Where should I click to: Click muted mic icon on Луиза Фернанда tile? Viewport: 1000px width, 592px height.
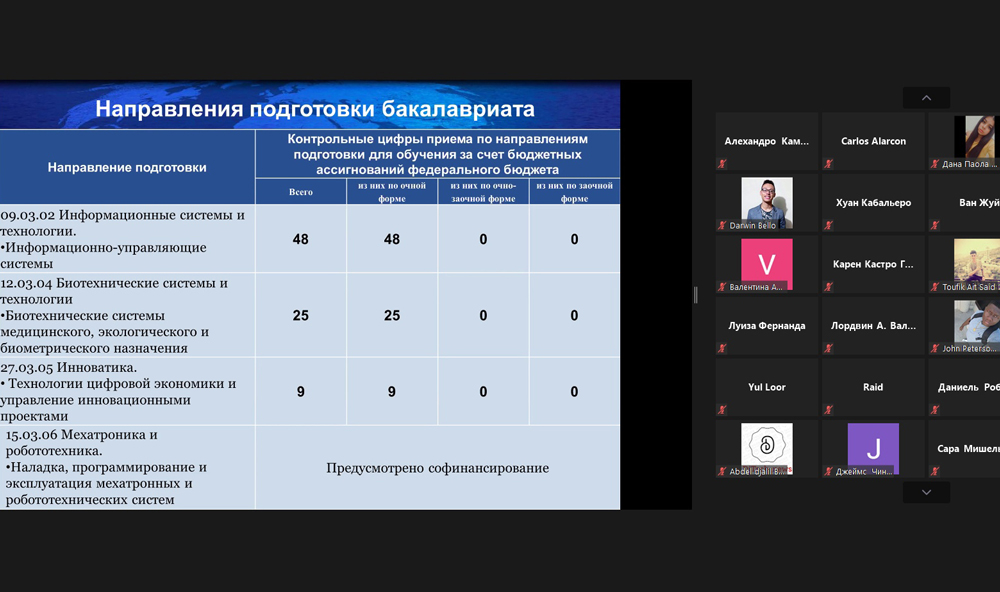click(x=721, y=348)
